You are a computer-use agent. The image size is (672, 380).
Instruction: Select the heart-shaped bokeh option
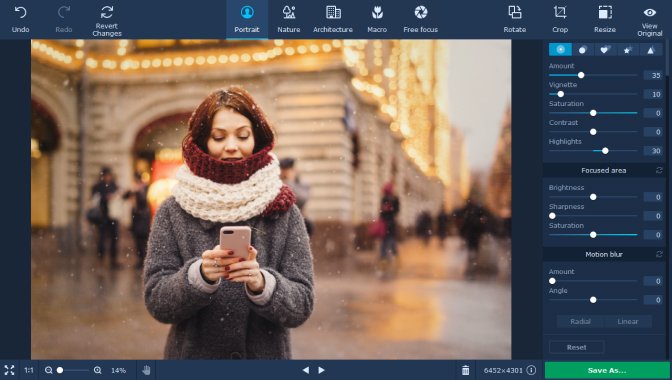(604, 50)
